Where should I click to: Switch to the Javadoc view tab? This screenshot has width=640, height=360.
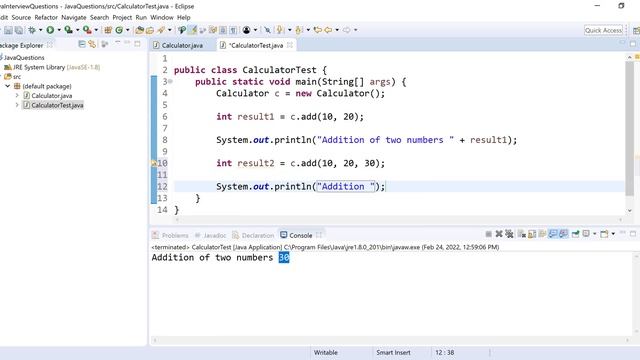click(211, 236)
